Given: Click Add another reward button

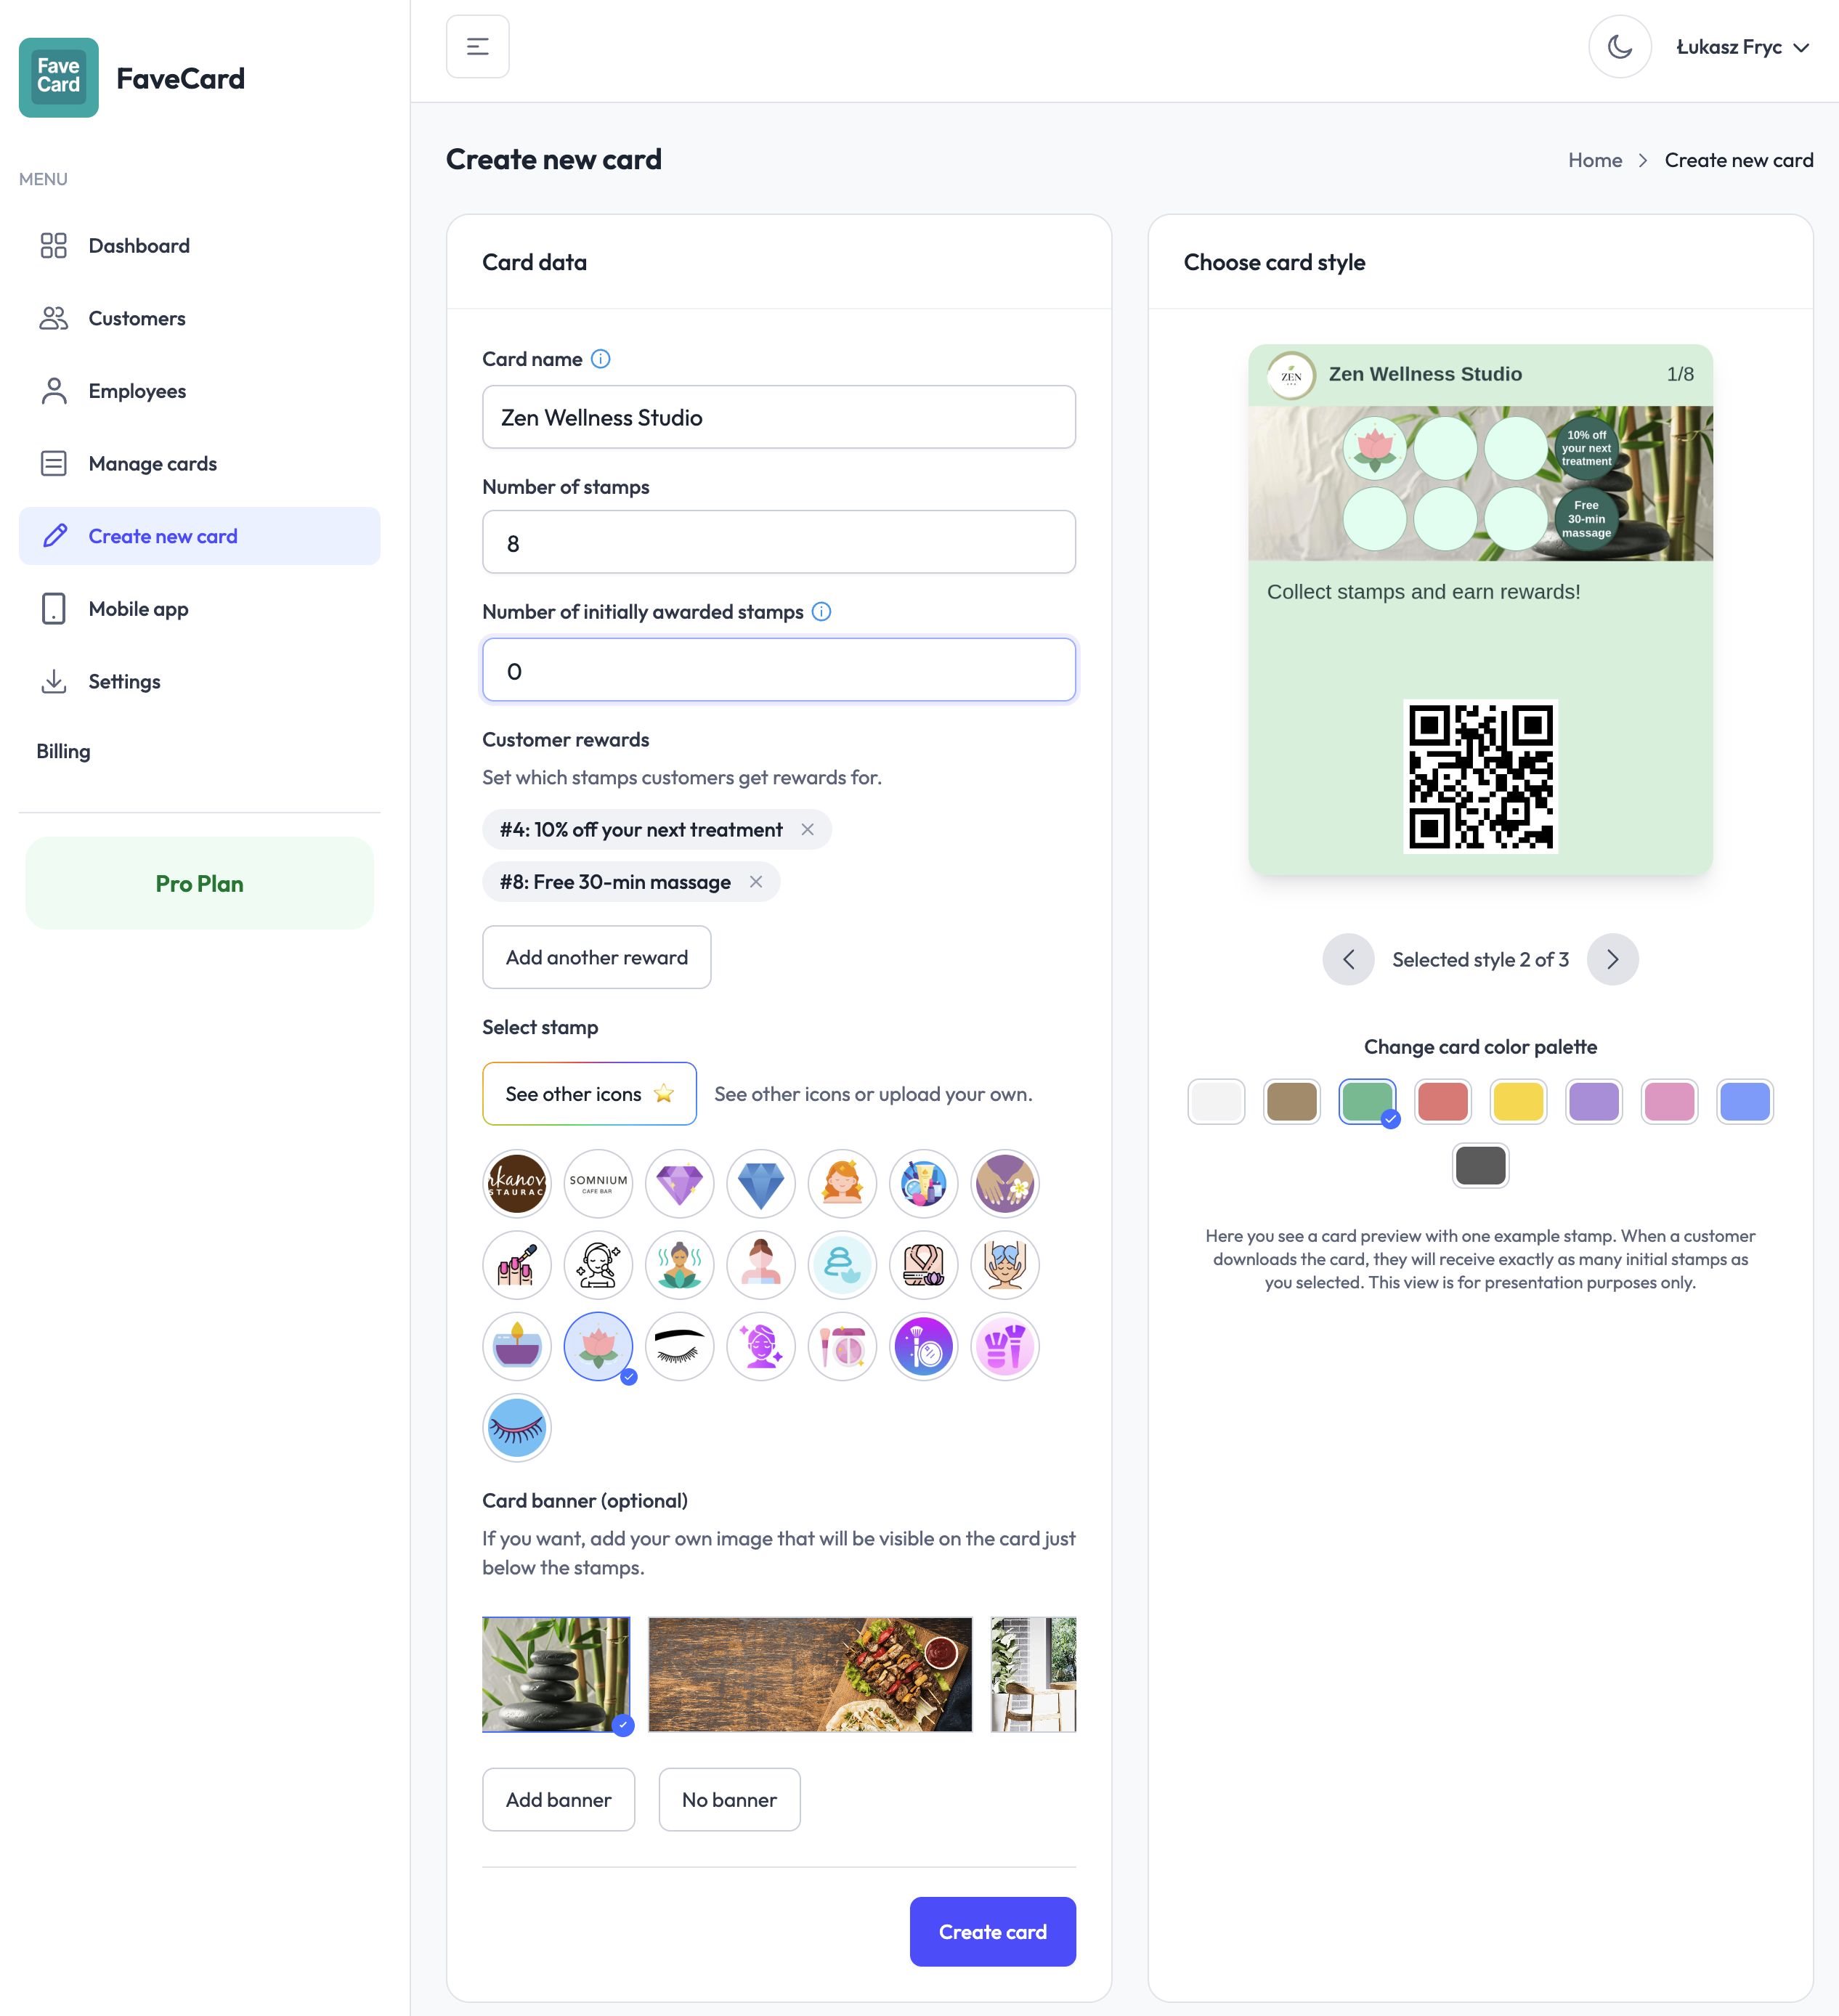Looking at the screenshot, I should point(596,957).
